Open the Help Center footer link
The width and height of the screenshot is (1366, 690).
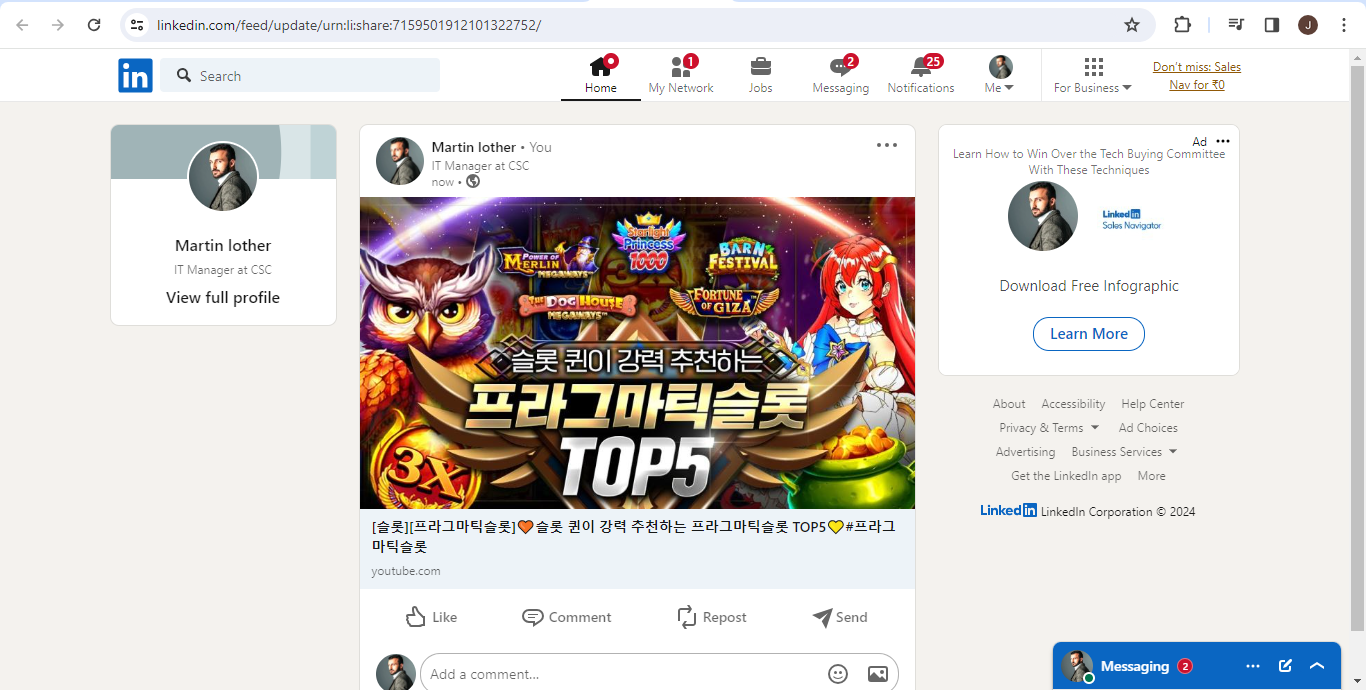(x=1152, y=404)
